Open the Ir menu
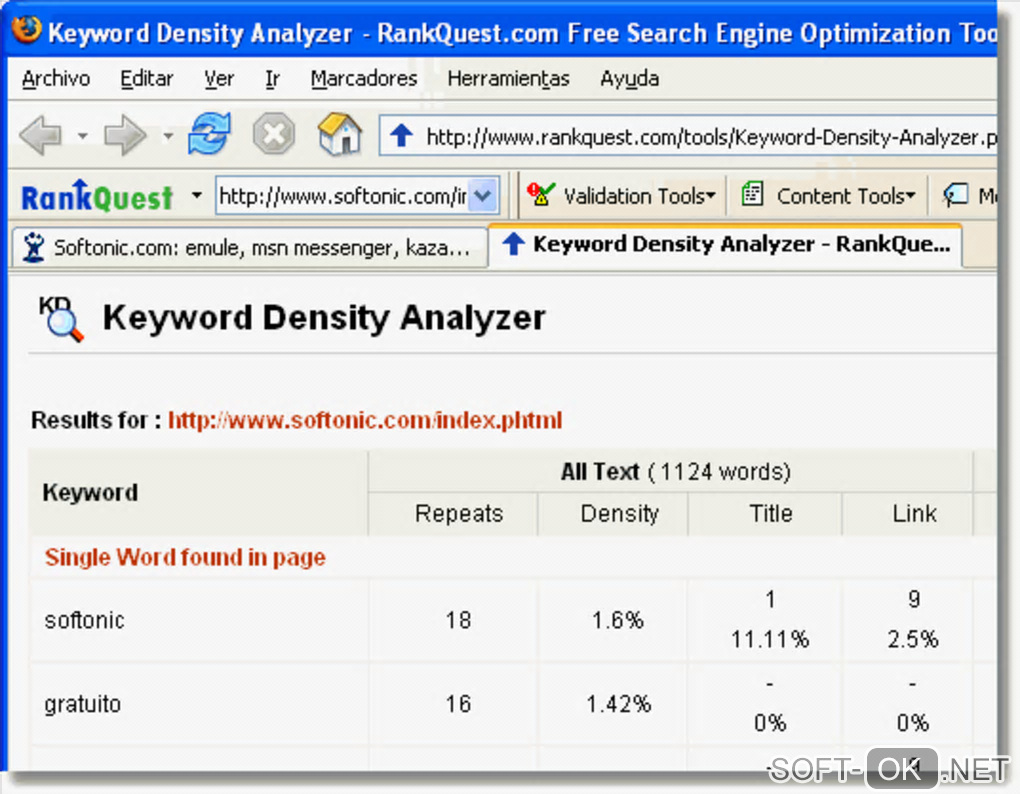1020x794 pixels. tap(272, 79)
